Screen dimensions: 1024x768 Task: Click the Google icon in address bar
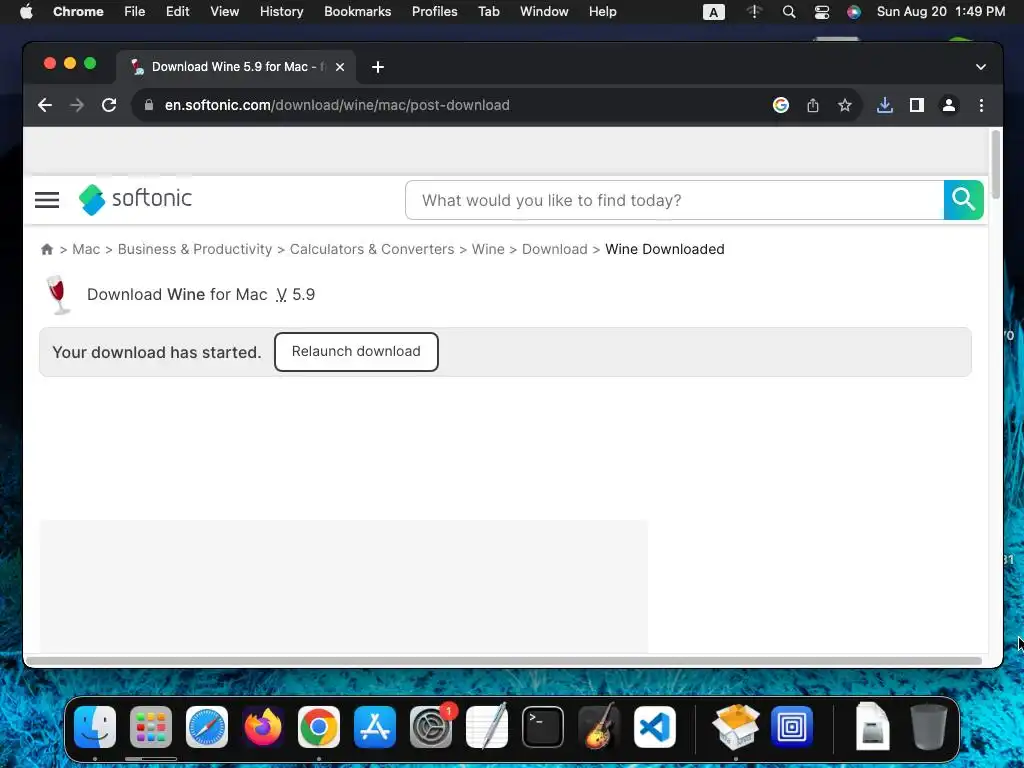click(780, 105)
